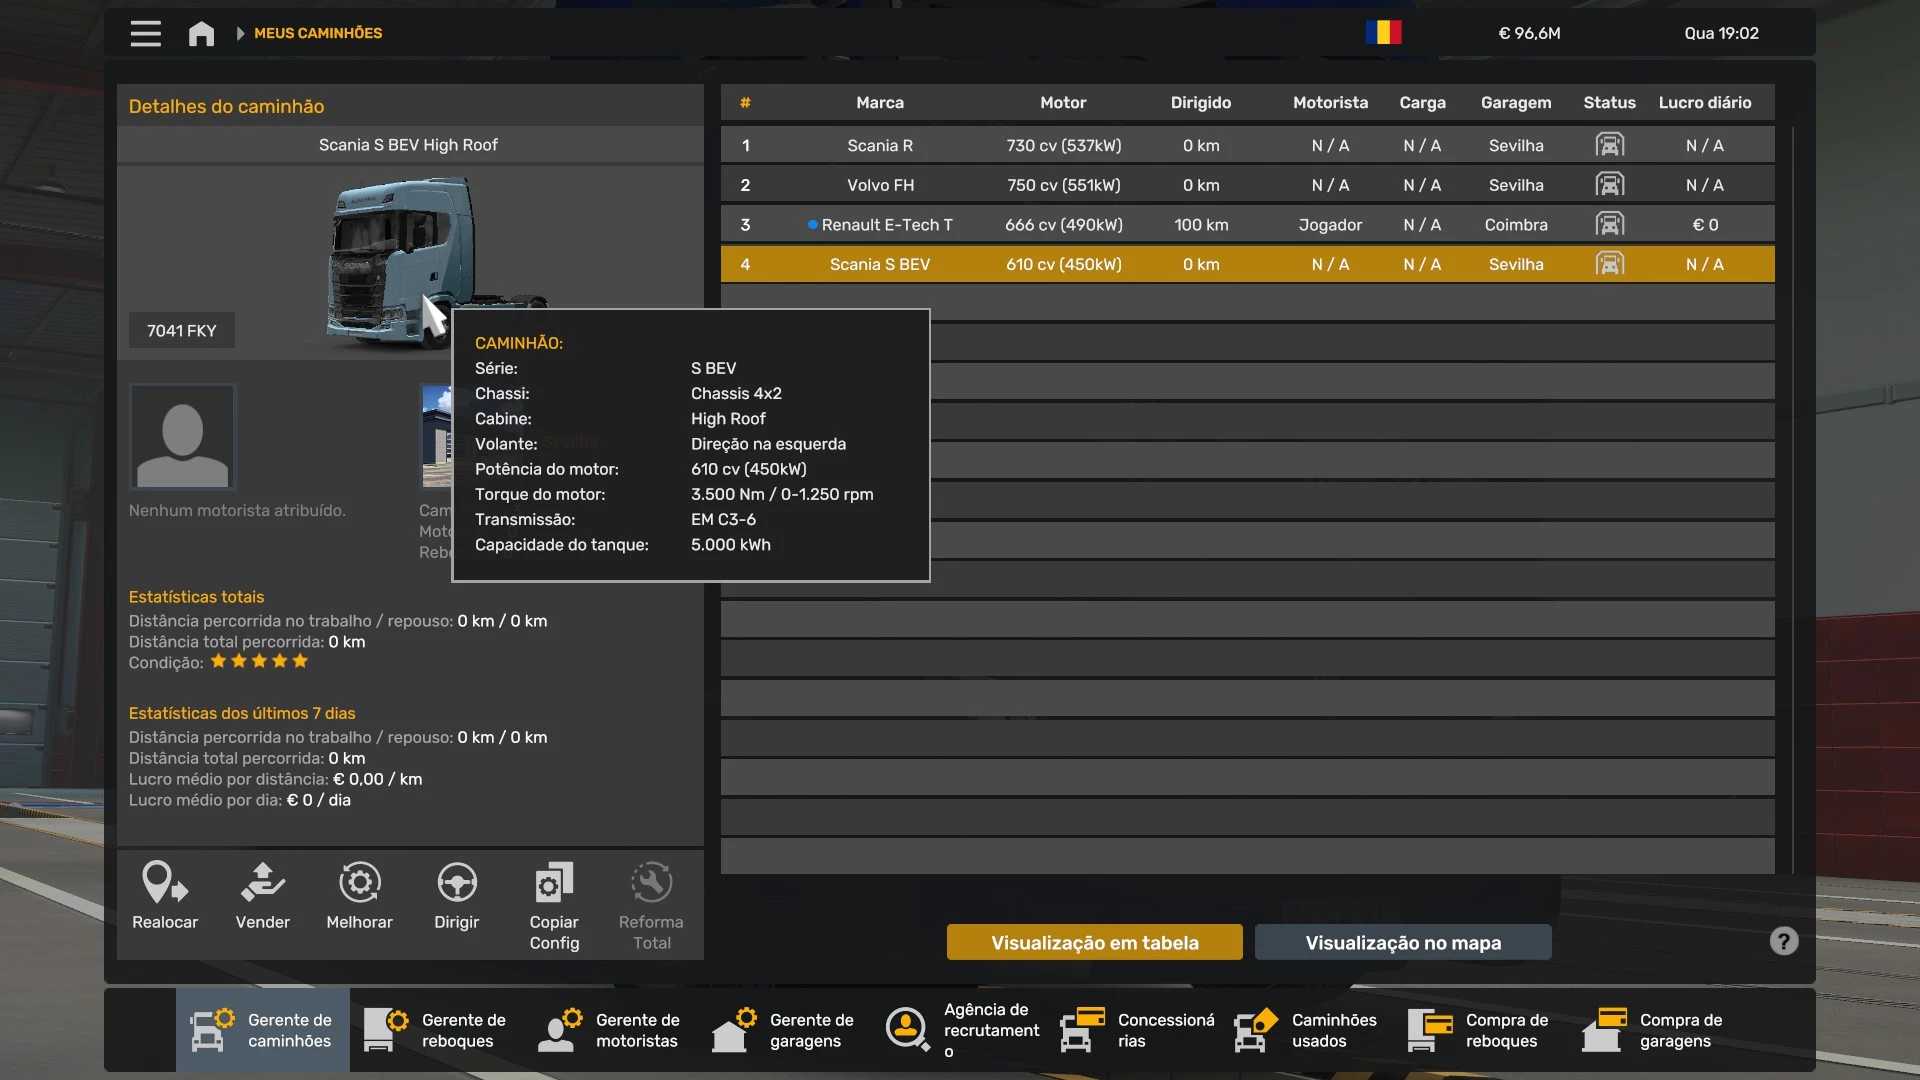Go to home screen icon
The height and width of the screenshot is (1080, 1920).
point(201,33)
